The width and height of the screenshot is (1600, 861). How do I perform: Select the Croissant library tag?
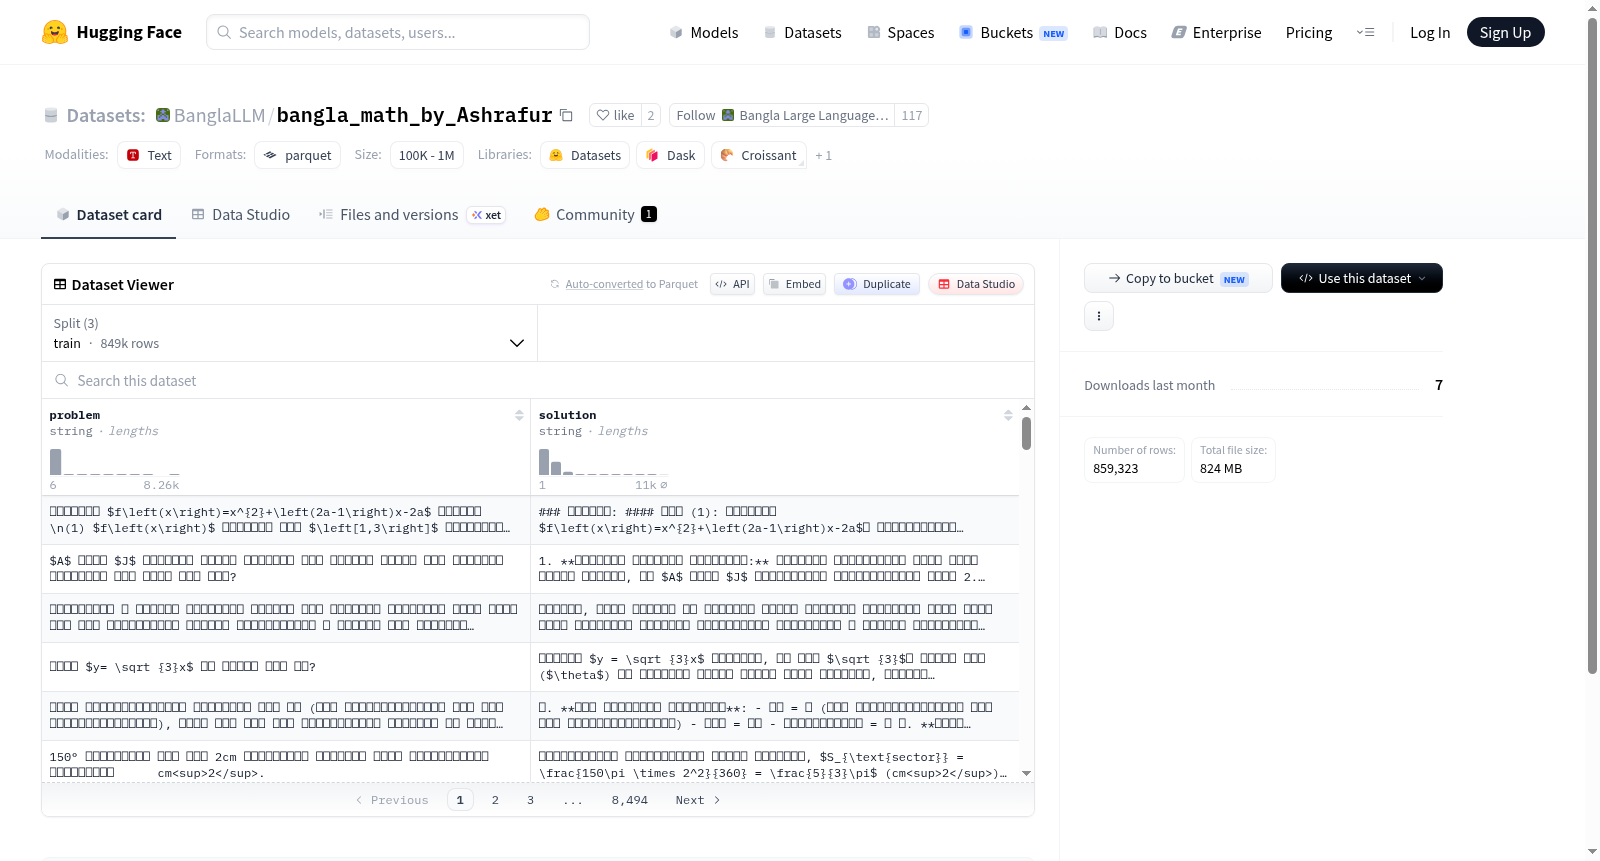pos(758,155)
